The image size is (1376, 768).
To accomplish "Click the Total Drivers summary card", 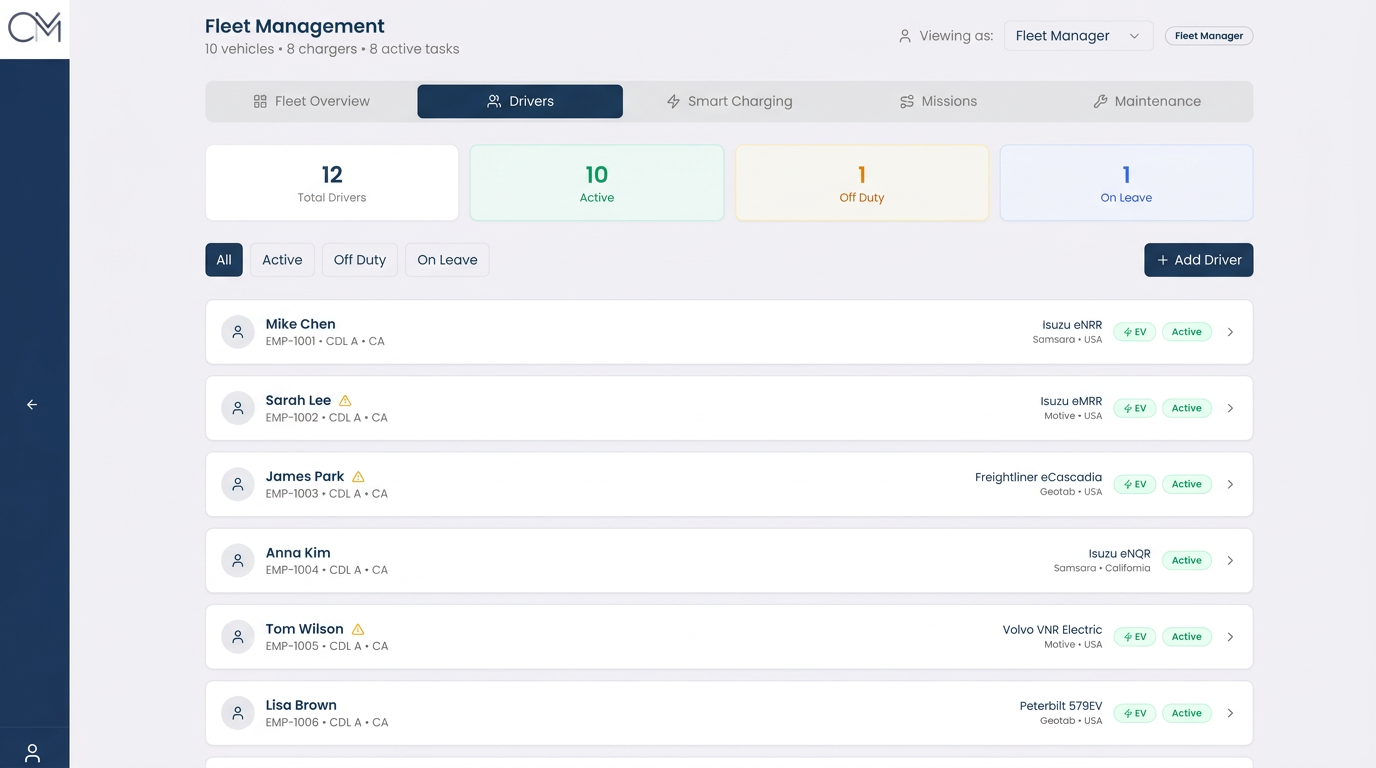I will [x=332, y=183].
